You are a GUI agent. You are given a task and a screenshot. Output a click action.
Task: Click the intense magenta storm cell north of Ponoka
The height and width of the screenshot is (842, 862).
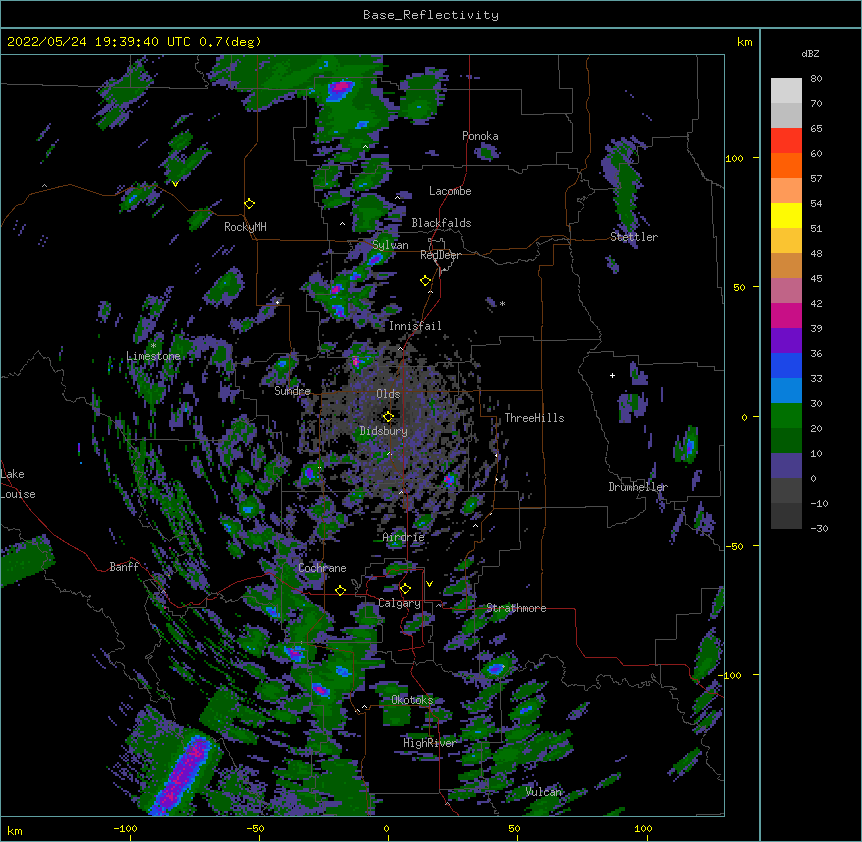(340, 88)
